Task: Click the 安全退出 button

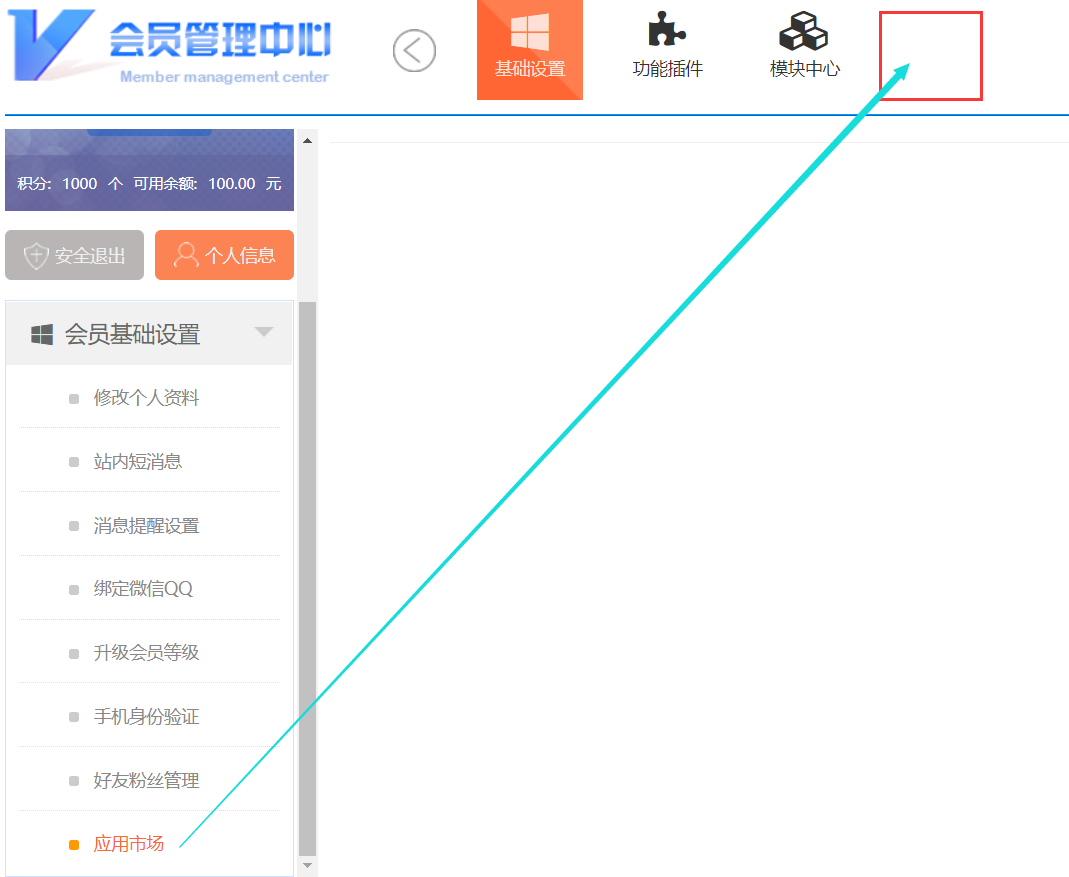Action: (75, 256)
